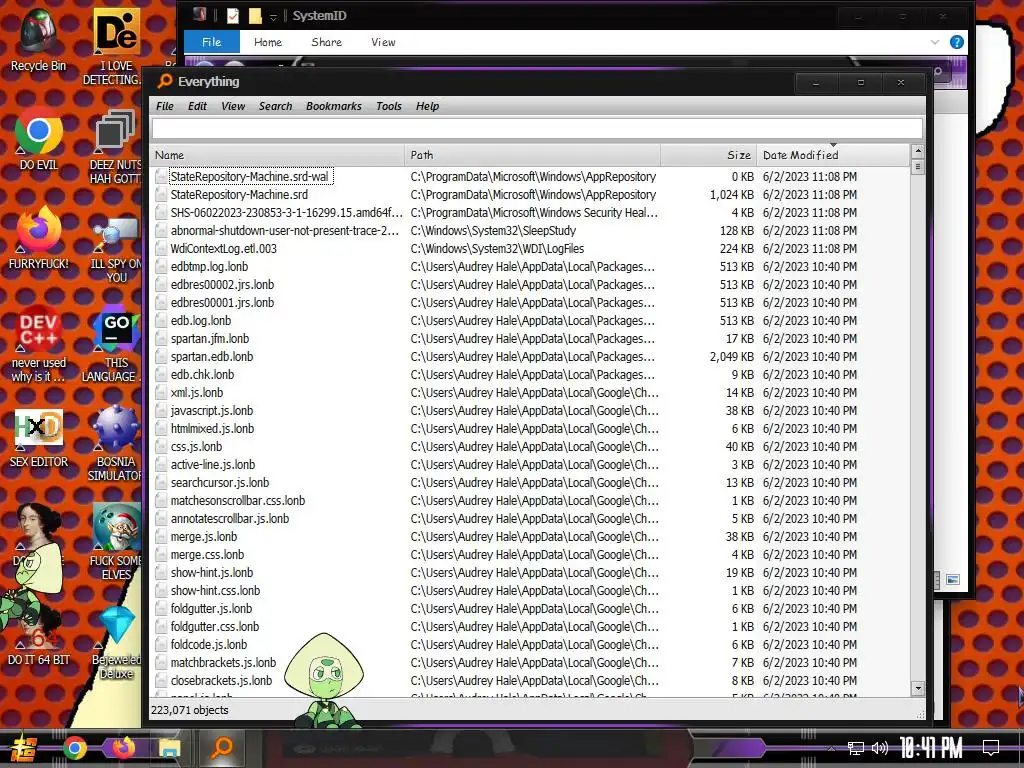Open the File menu in Everything

165,106
